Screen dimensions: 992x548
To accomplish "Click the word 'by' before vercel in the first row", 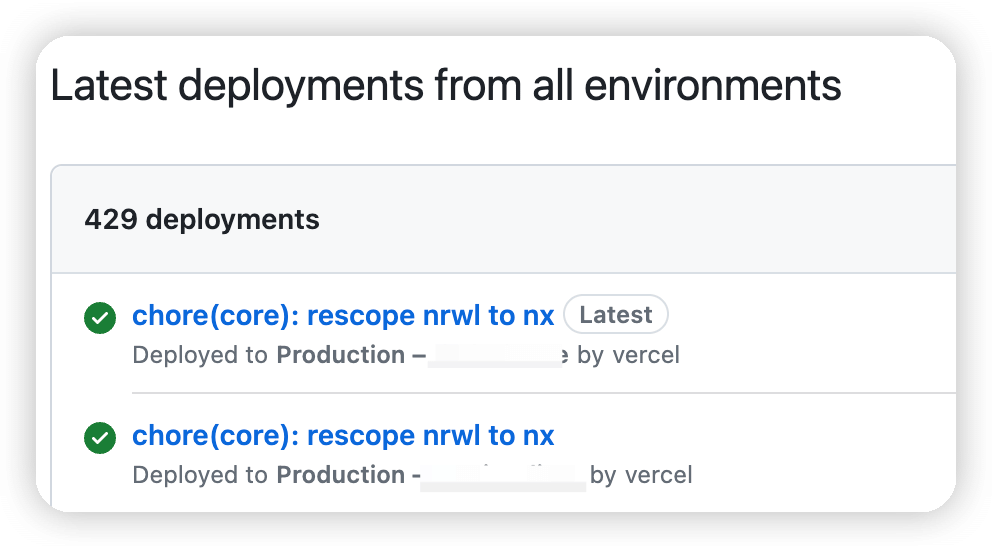I will click(590, 356).
